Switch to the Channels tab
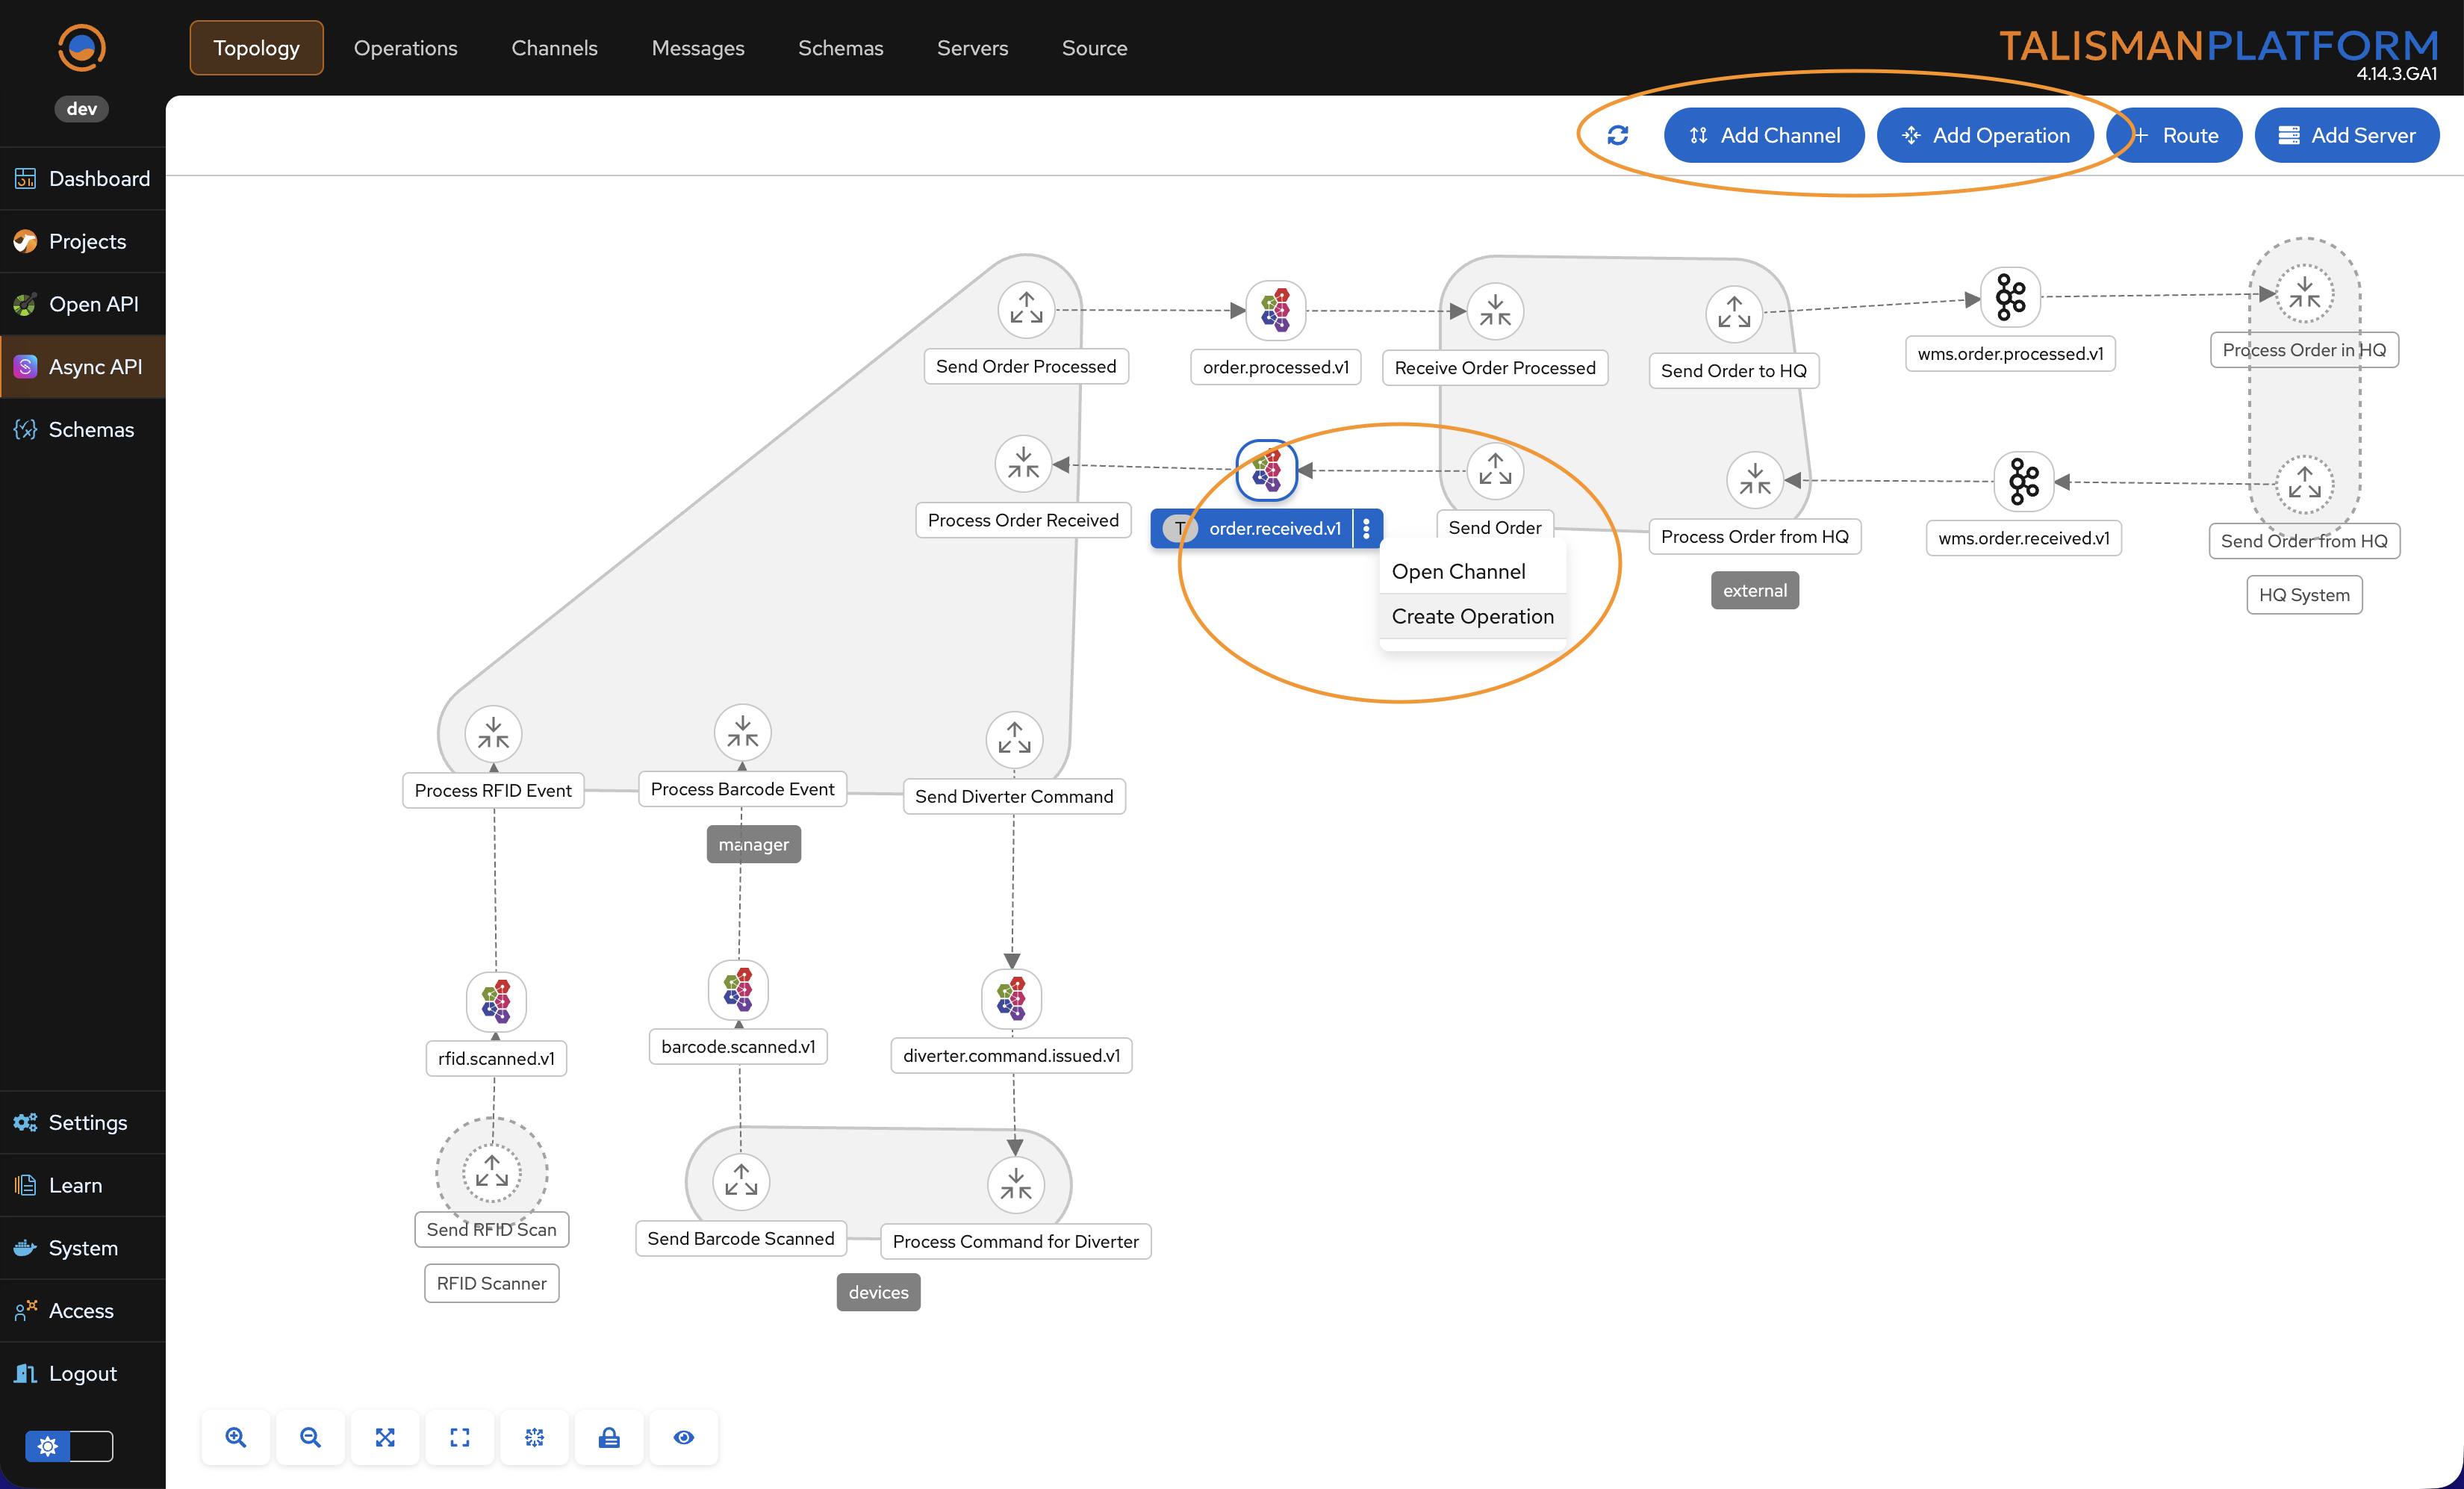 [554, 48]
